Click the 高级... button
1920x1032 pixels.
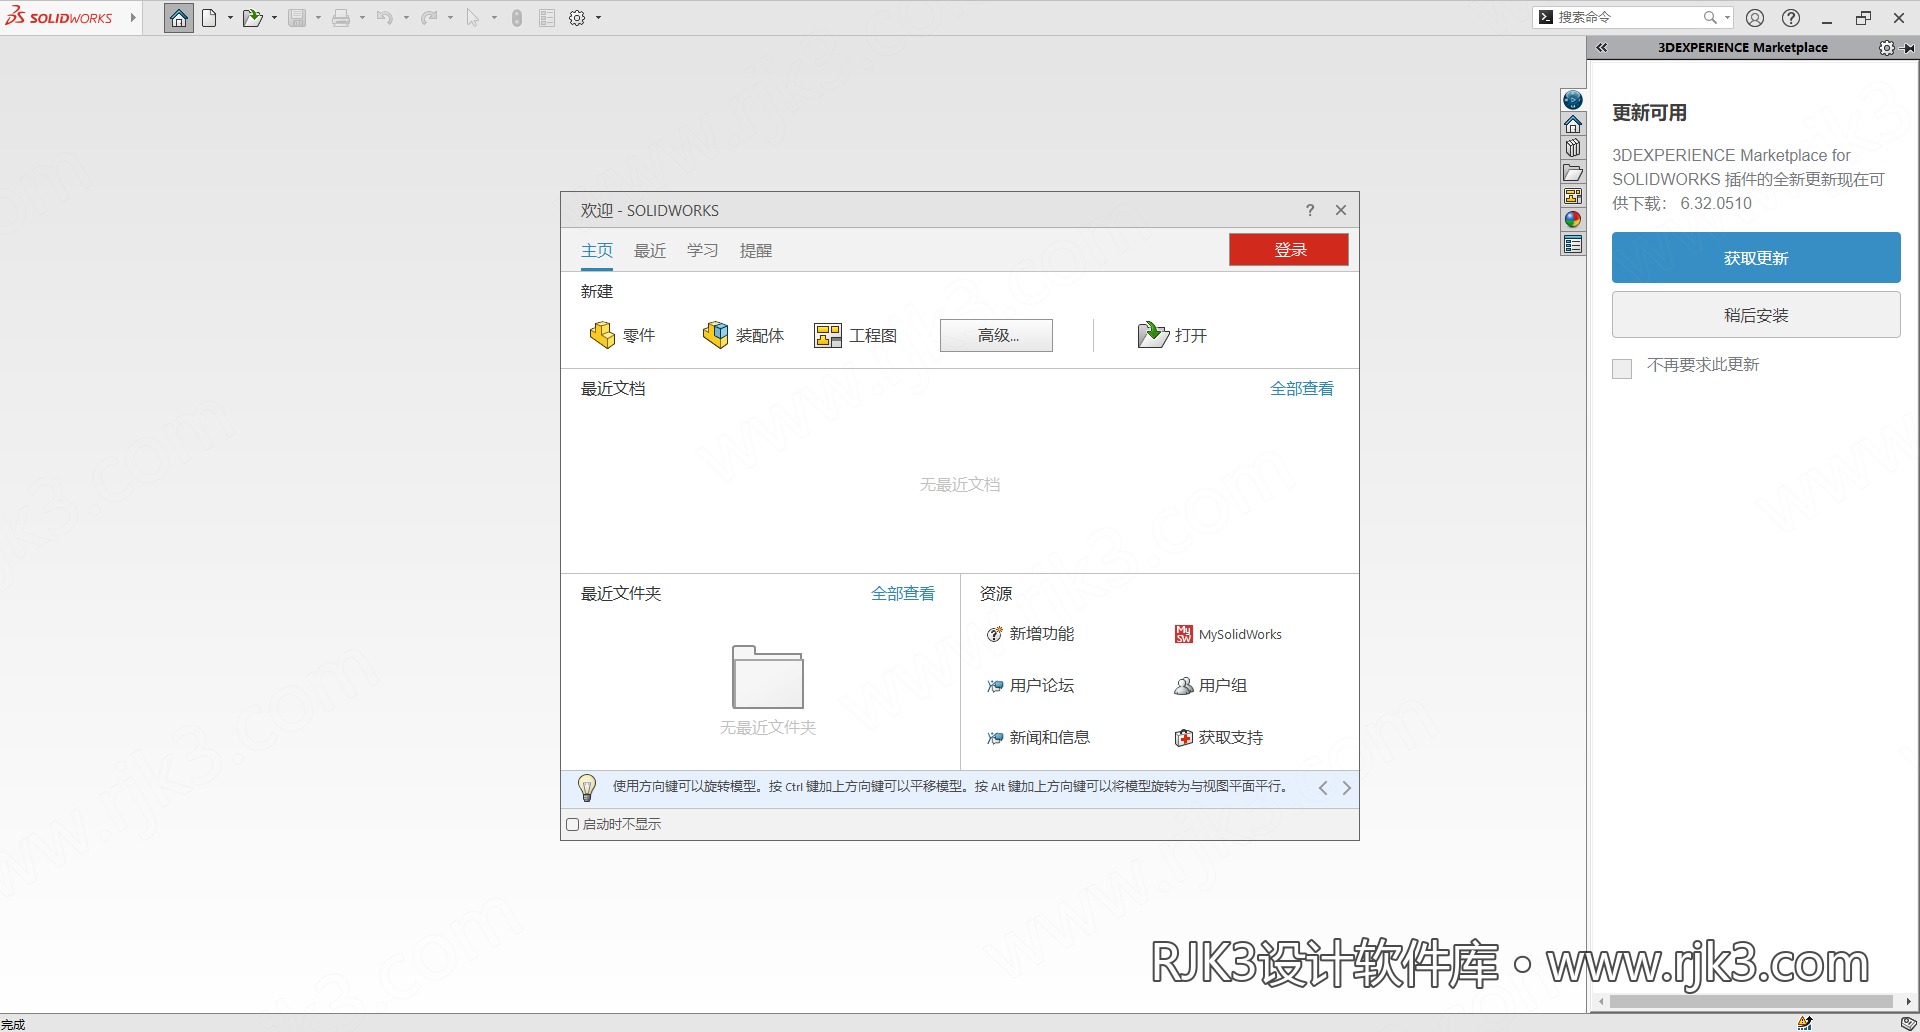(996, 336)
